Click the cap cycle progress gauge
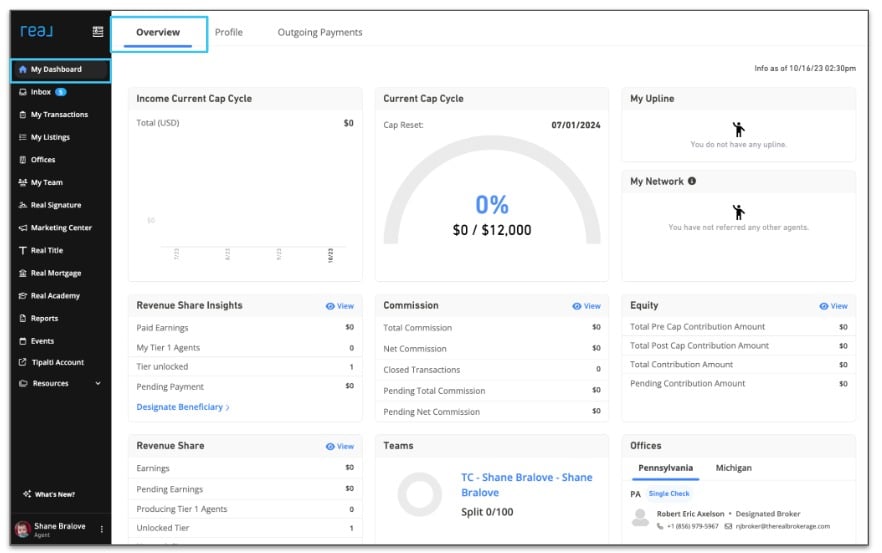The width and height of the screenshot is (882, 553). coord(492,205)
